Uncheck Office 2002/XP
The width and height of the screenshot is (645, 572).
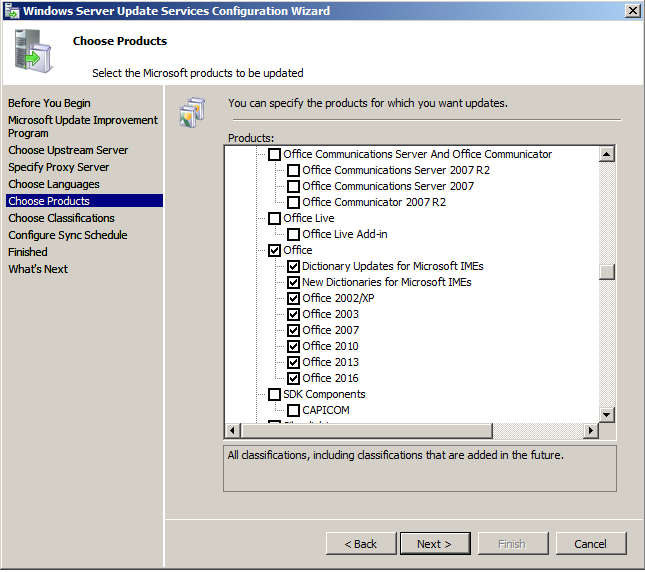293,299
